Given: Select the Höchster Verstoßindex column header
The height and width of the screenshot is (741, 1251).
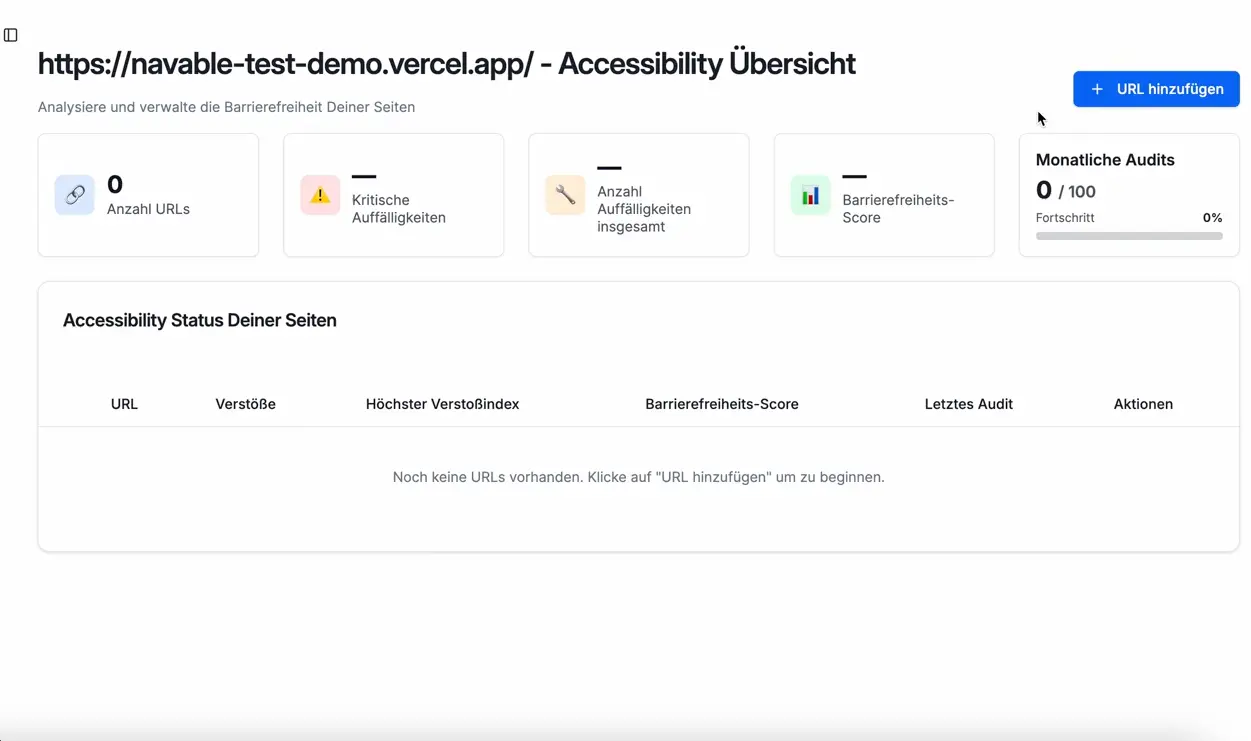Looking at the screenshot, I should coord(442,404).
